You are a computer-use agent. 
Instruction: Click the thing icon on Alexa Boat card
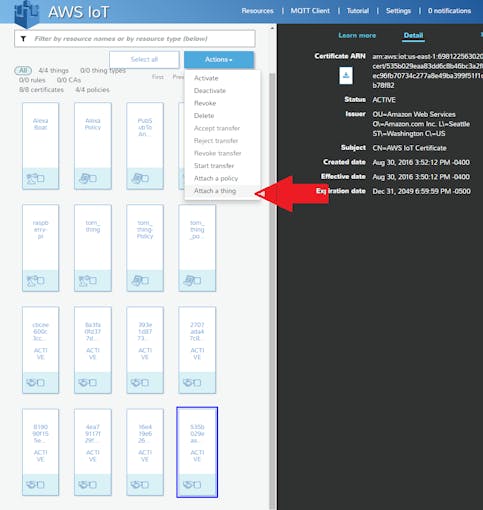click(x=32, y=179)
